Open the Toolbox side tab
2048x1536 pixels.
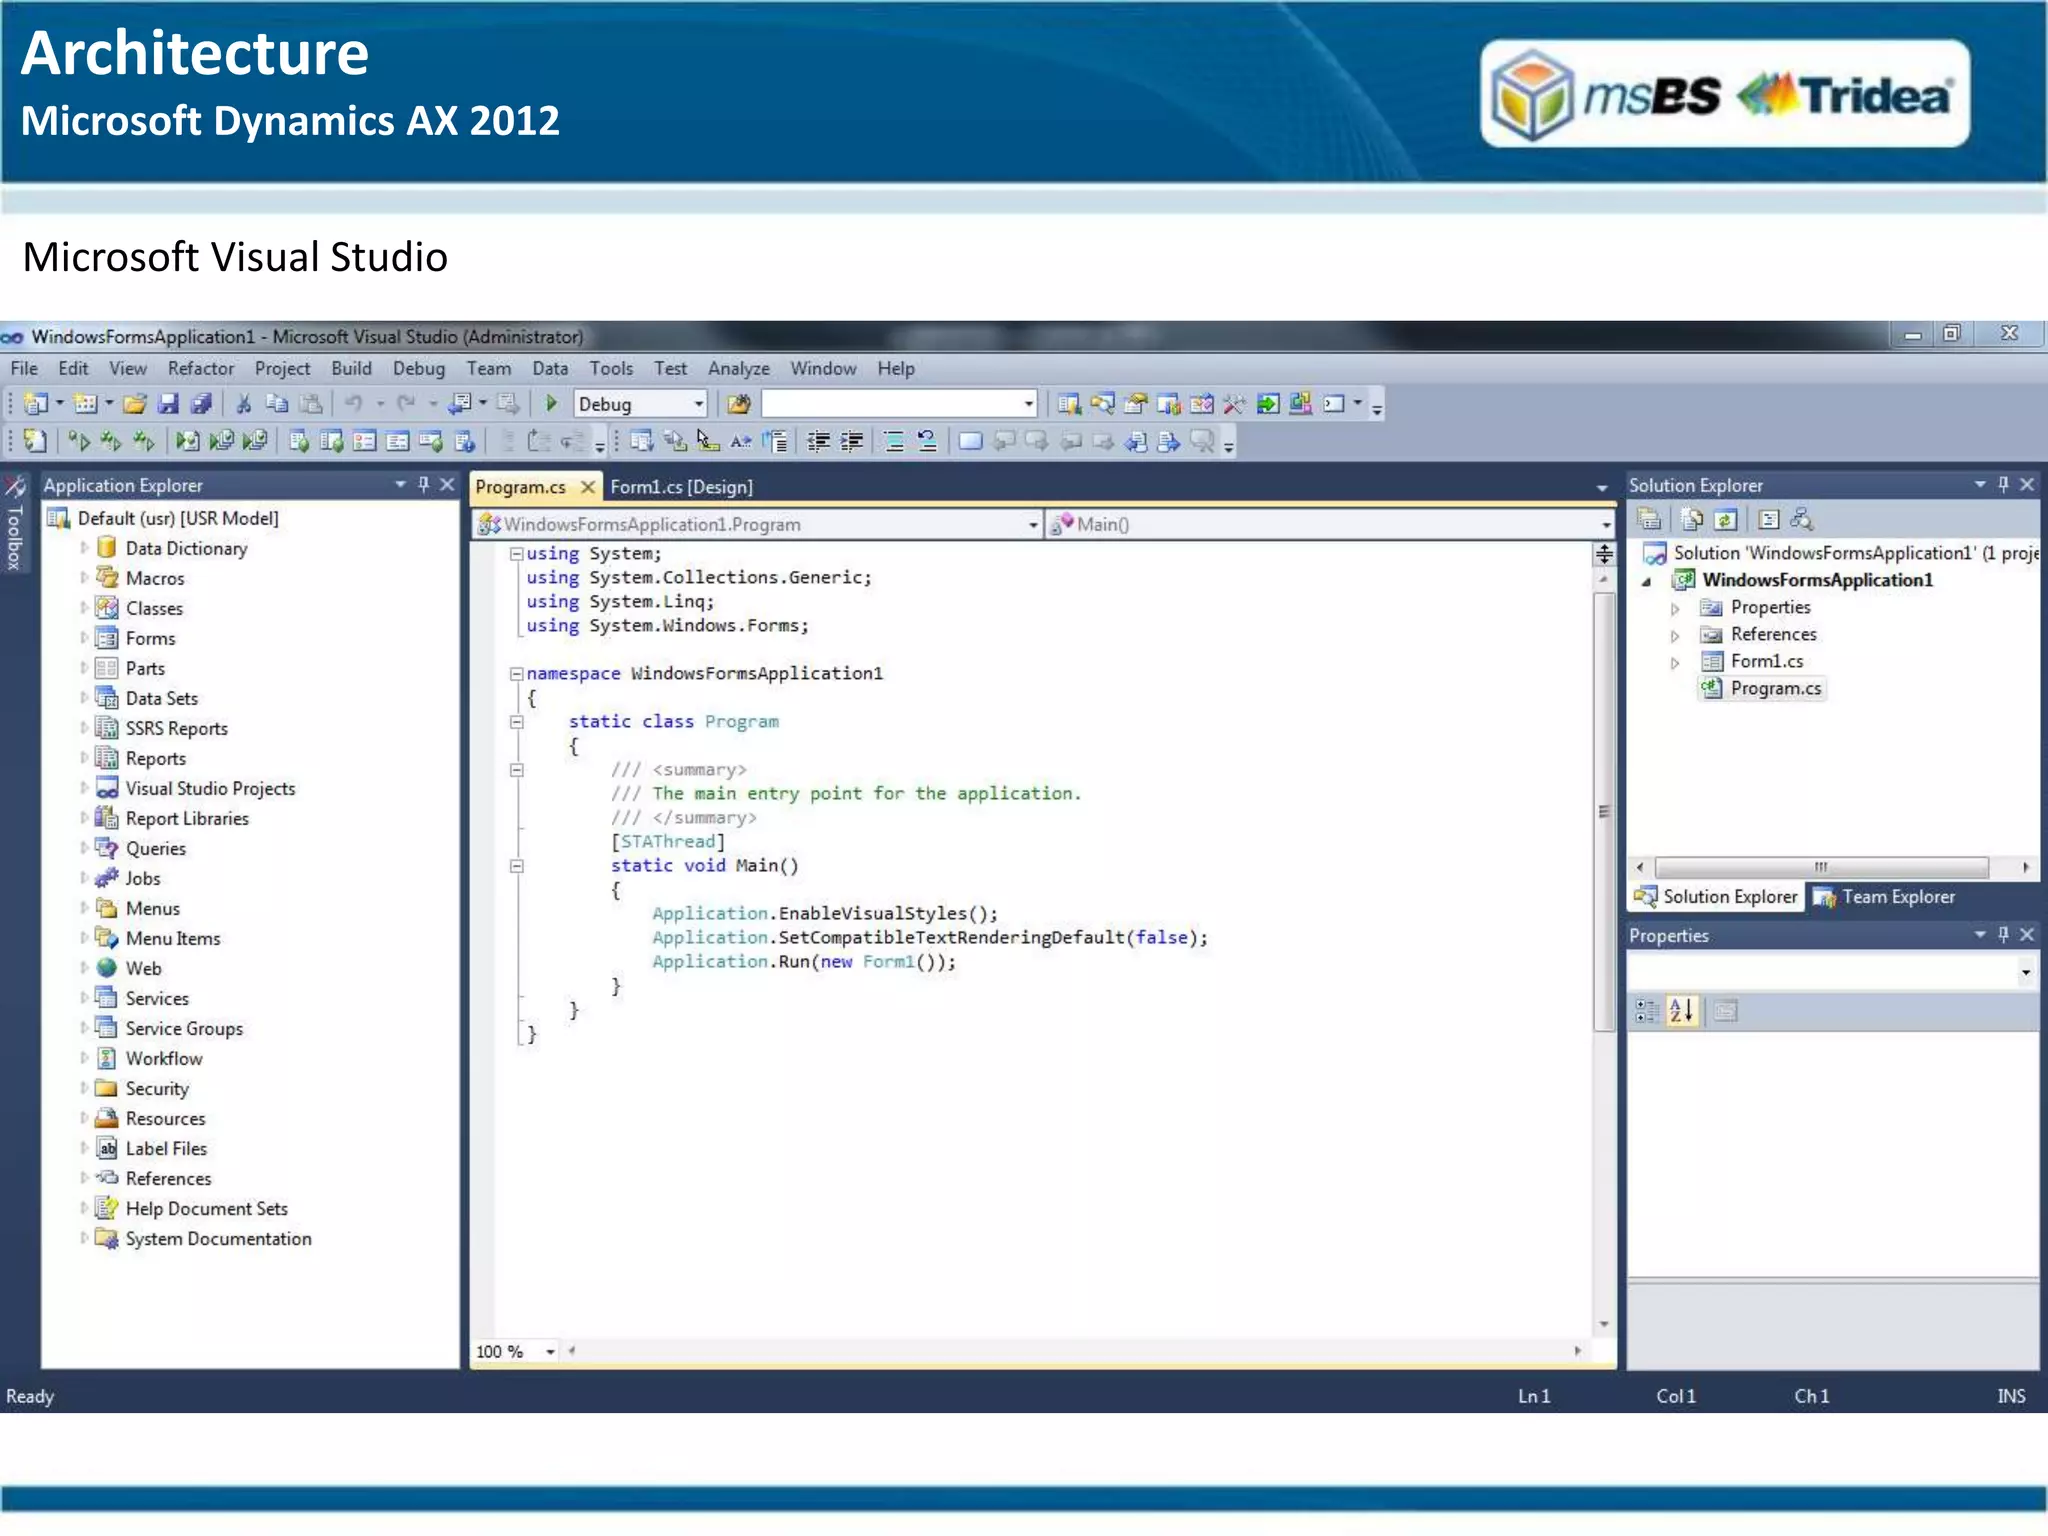click(15, 526)
